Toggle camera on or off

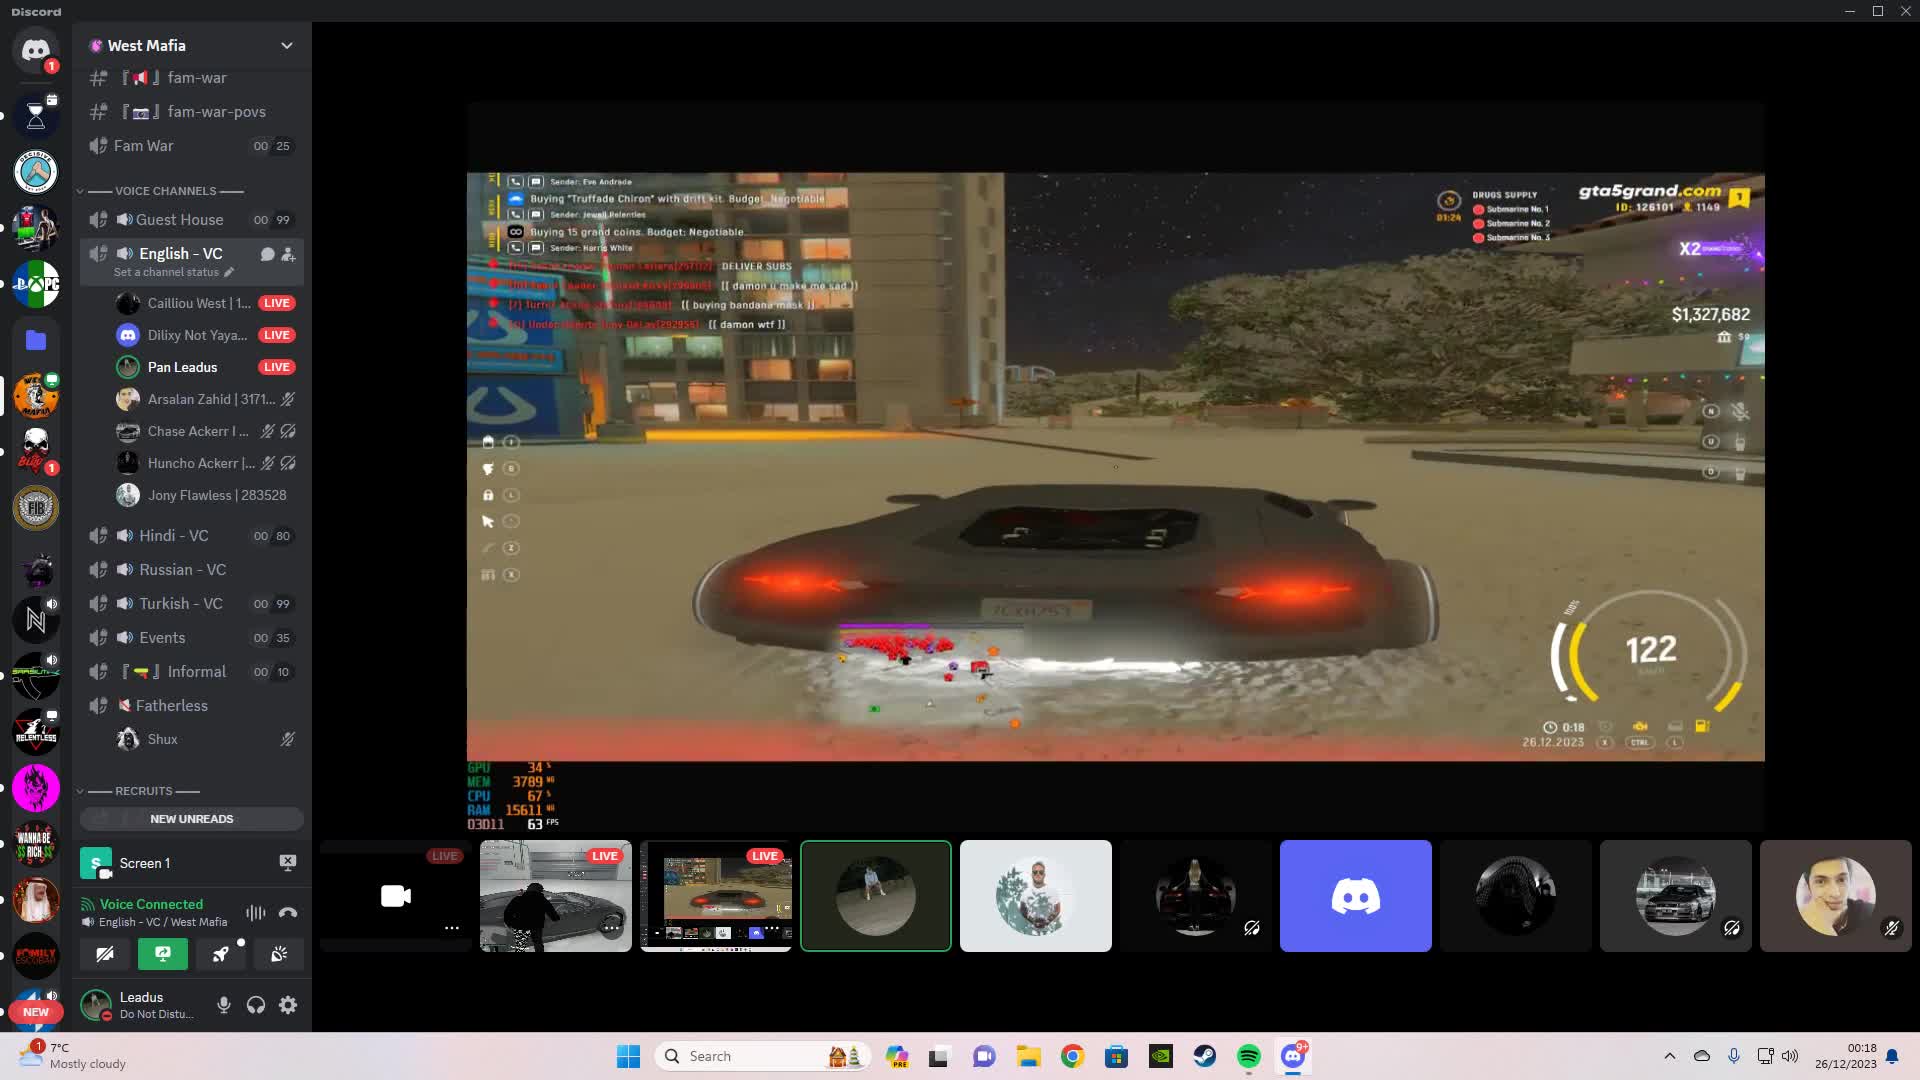click(x=105, y=955)
